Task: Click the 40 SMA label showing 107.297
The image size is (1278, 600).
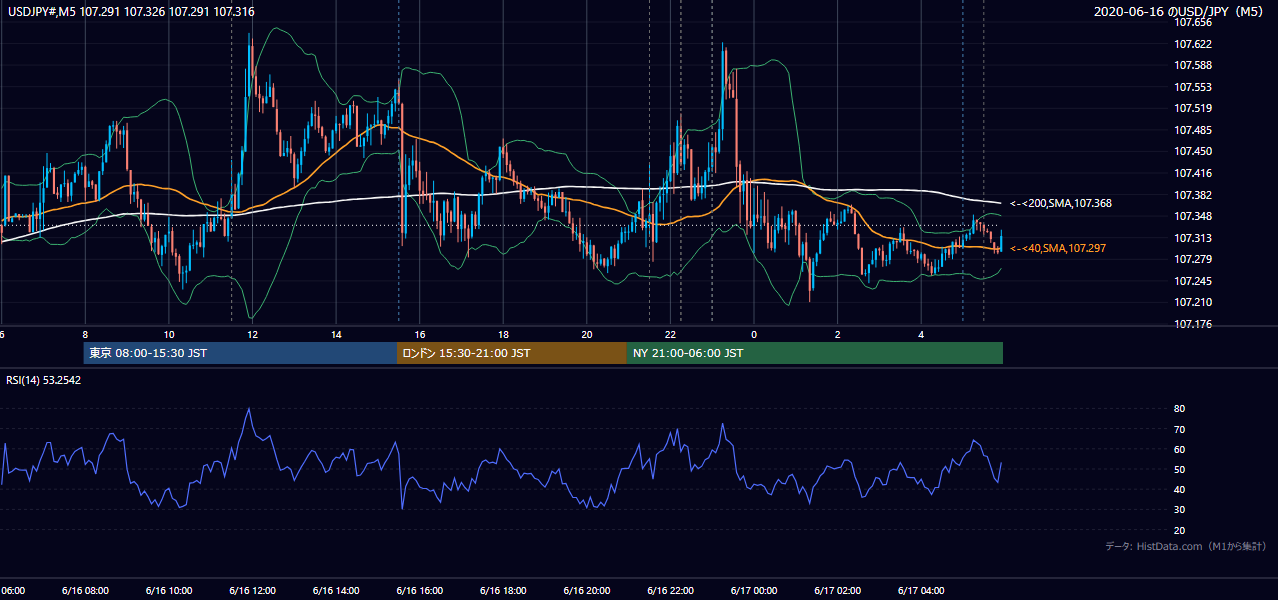Action: (x=1058, y=248)
